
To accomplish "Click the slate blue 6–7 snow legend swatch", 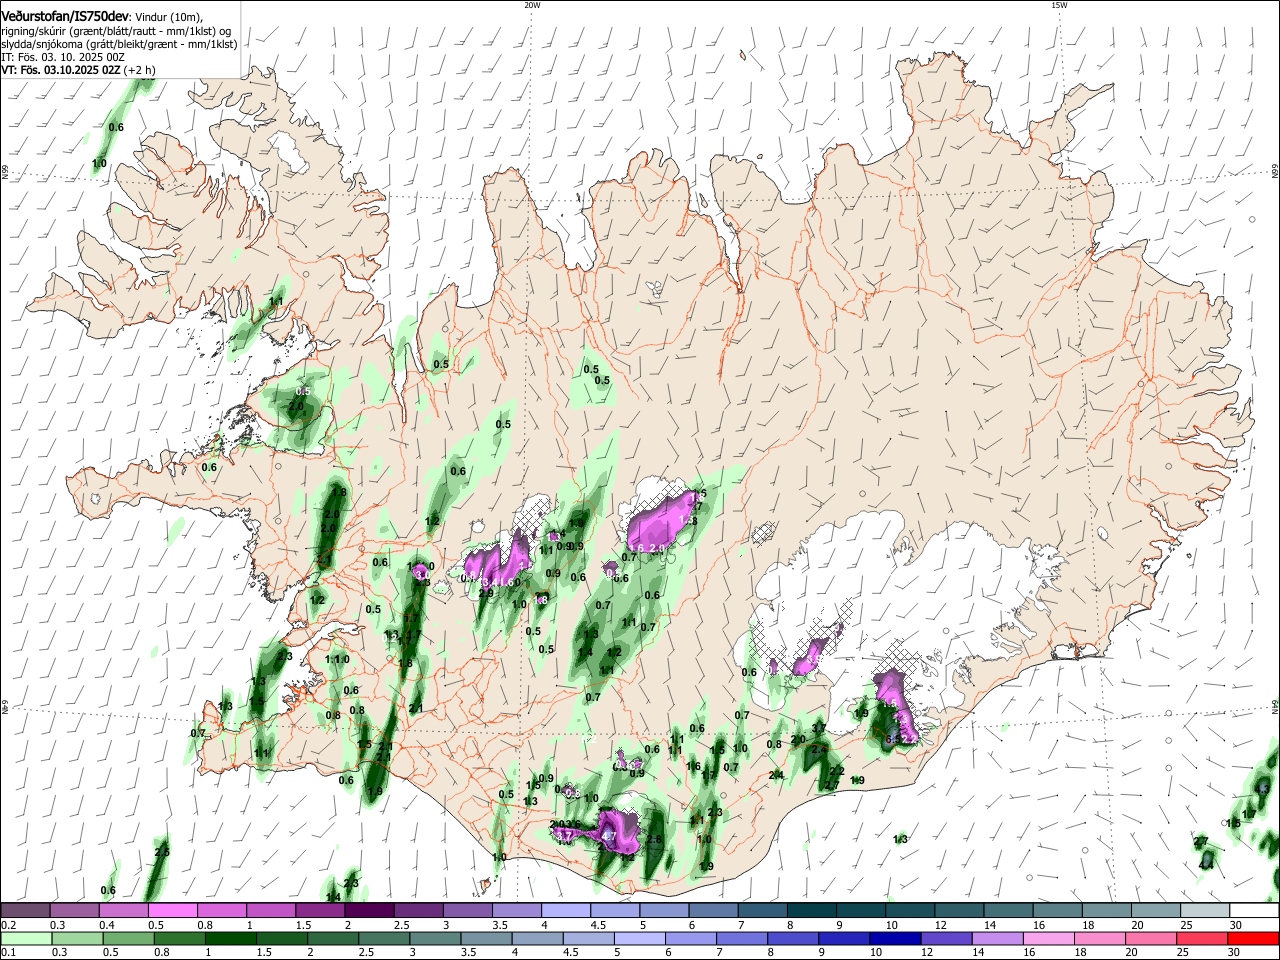I will [714, 911].
